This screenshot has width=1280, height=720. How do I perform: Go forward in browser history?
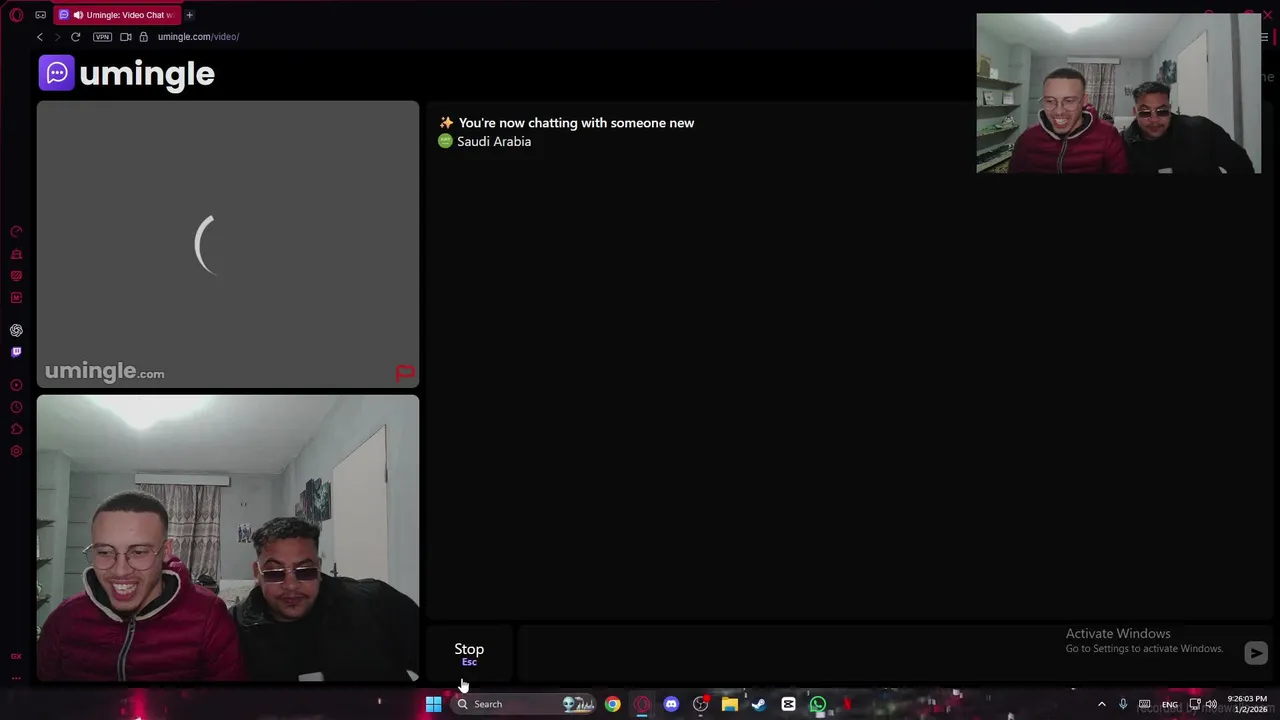[57, 37]
